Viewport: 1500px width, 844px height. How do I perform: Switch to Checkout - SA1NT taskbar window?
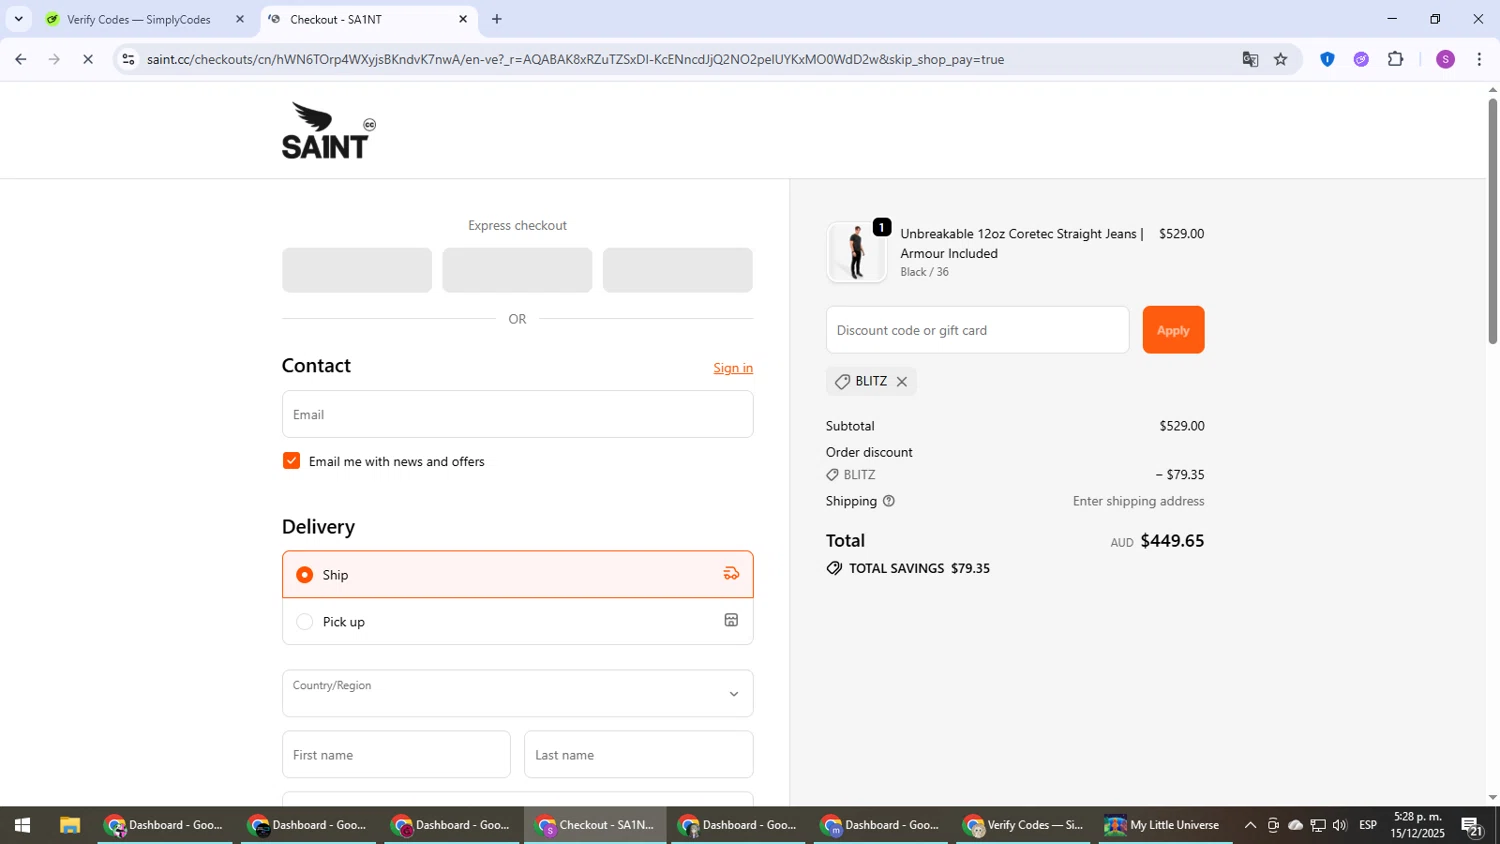tap(594, 826)
